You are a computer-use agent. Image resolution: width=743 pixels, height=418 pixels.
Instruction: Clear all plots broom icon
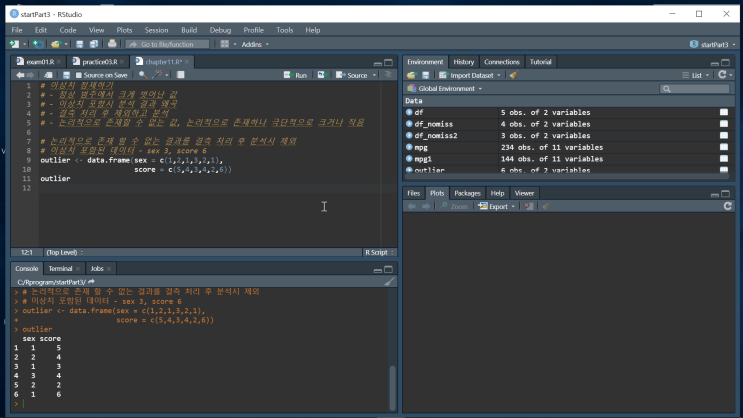546,206
